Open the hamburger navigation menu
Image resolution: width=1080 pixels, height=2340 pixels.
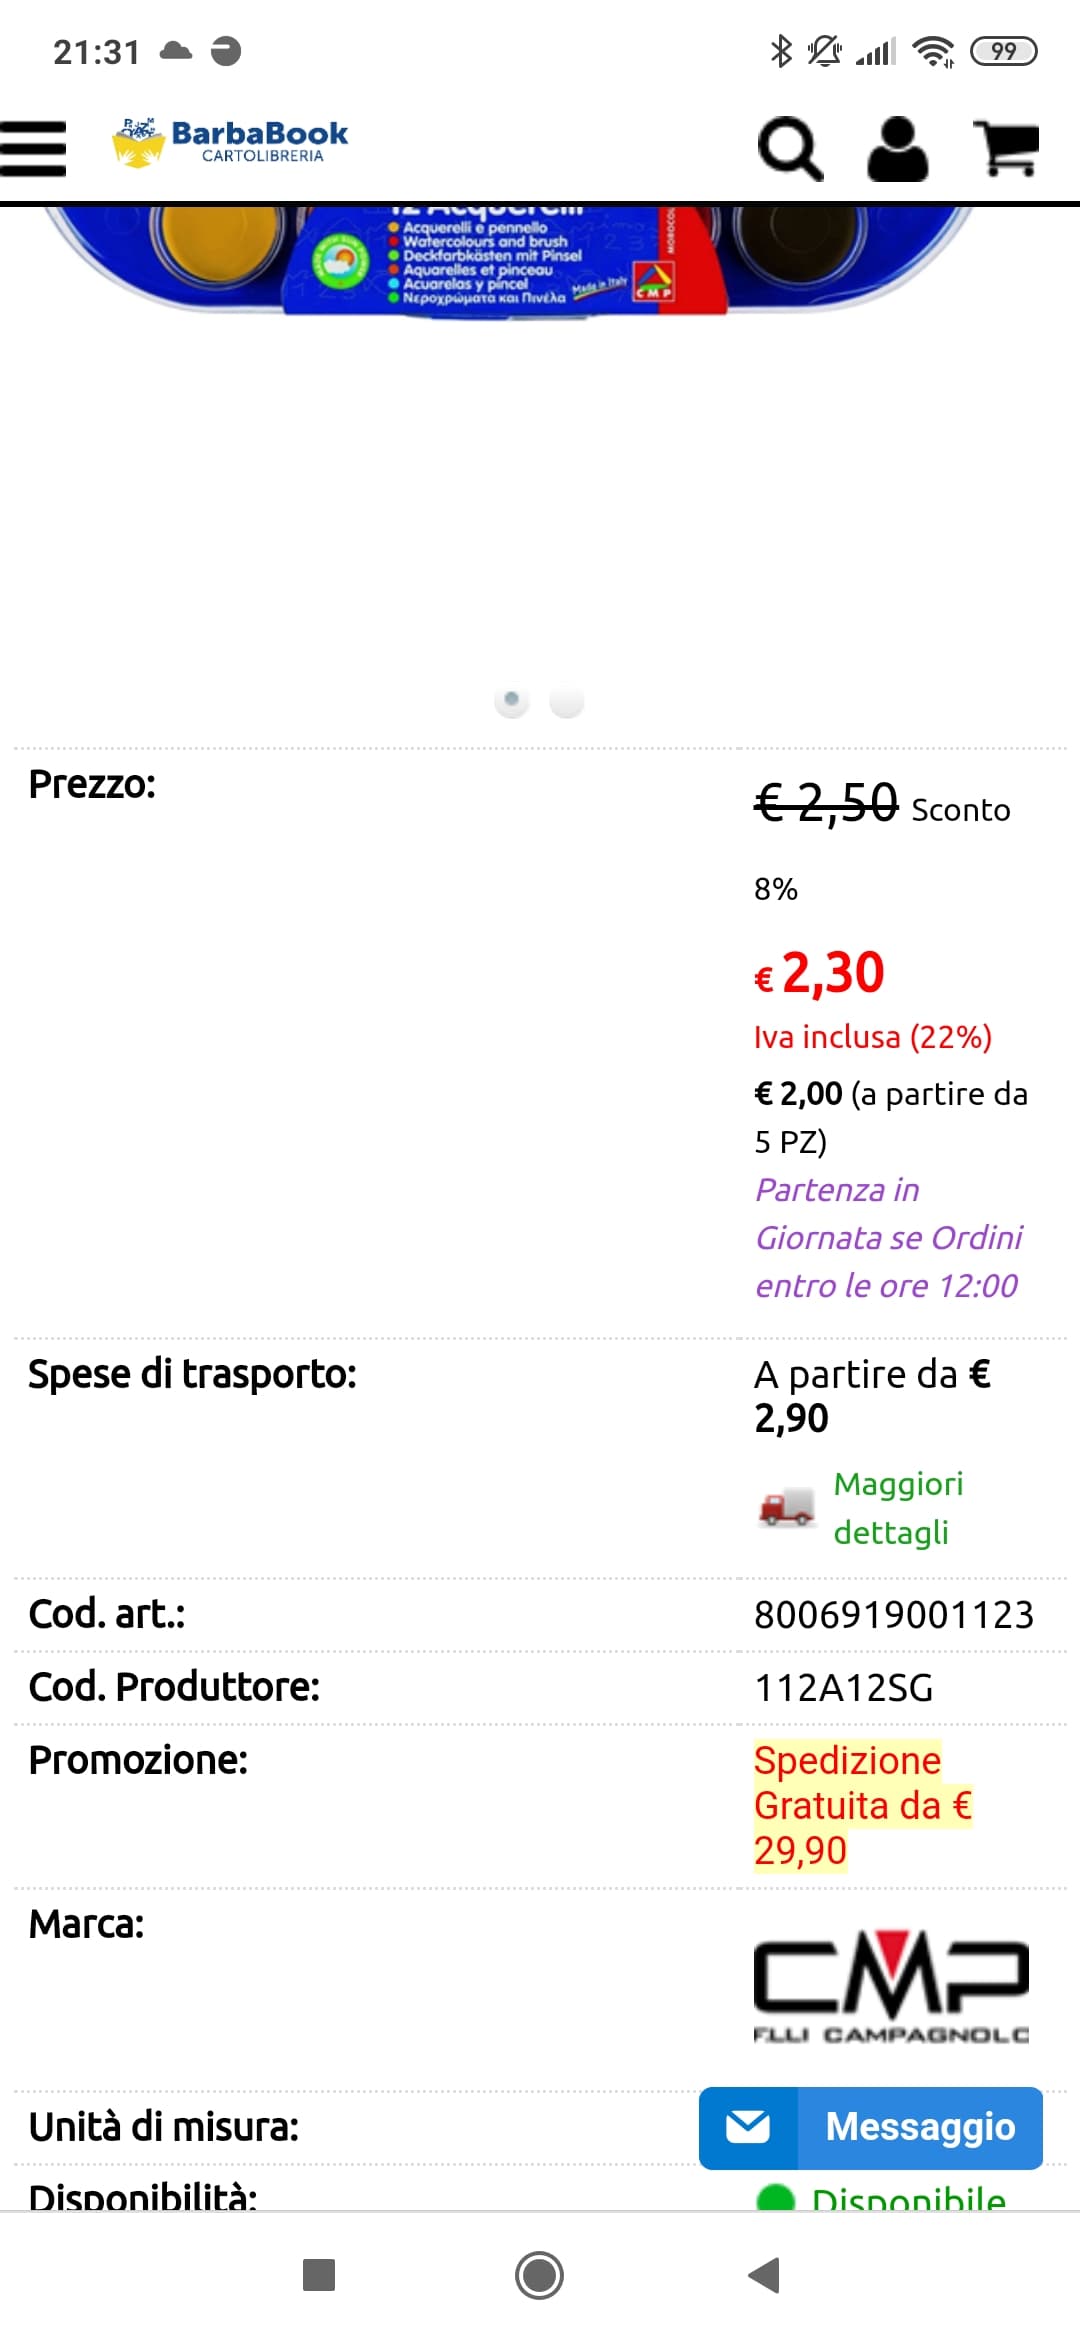(33, 148)
